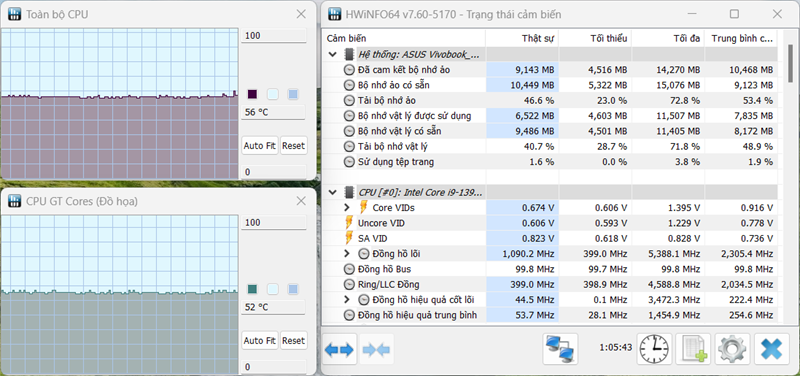
Task: Open the network remote monitoring icon
Action: (560, 349)
